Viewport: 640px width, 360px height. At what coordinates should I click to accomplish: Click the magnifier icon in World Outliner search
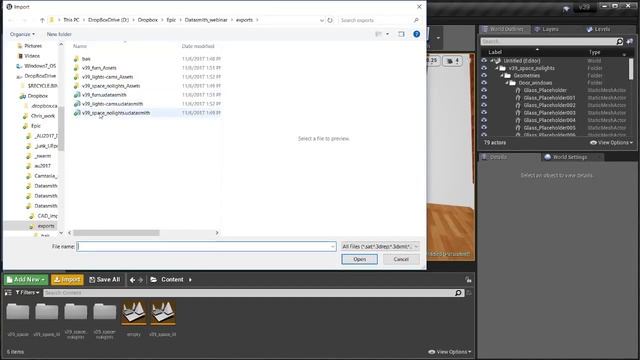click(620, 41)
